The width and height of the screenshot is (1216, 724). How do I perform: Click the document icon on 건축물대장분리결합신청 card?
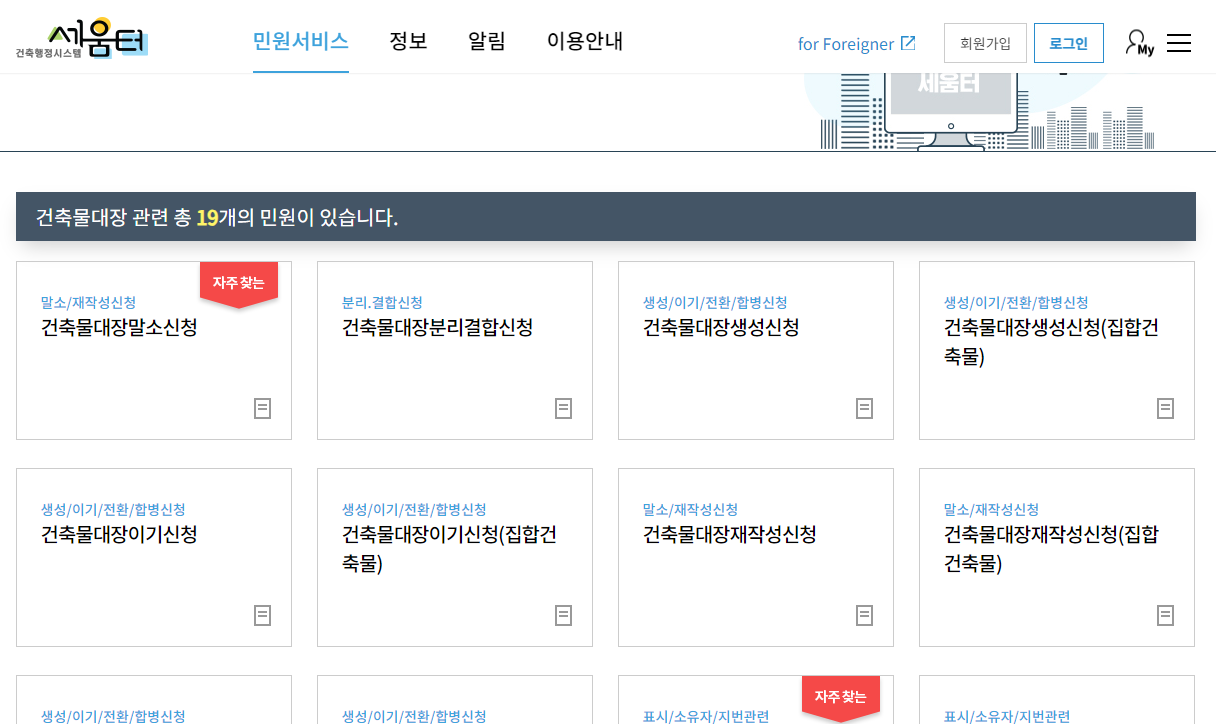click(x=563, y=408)
